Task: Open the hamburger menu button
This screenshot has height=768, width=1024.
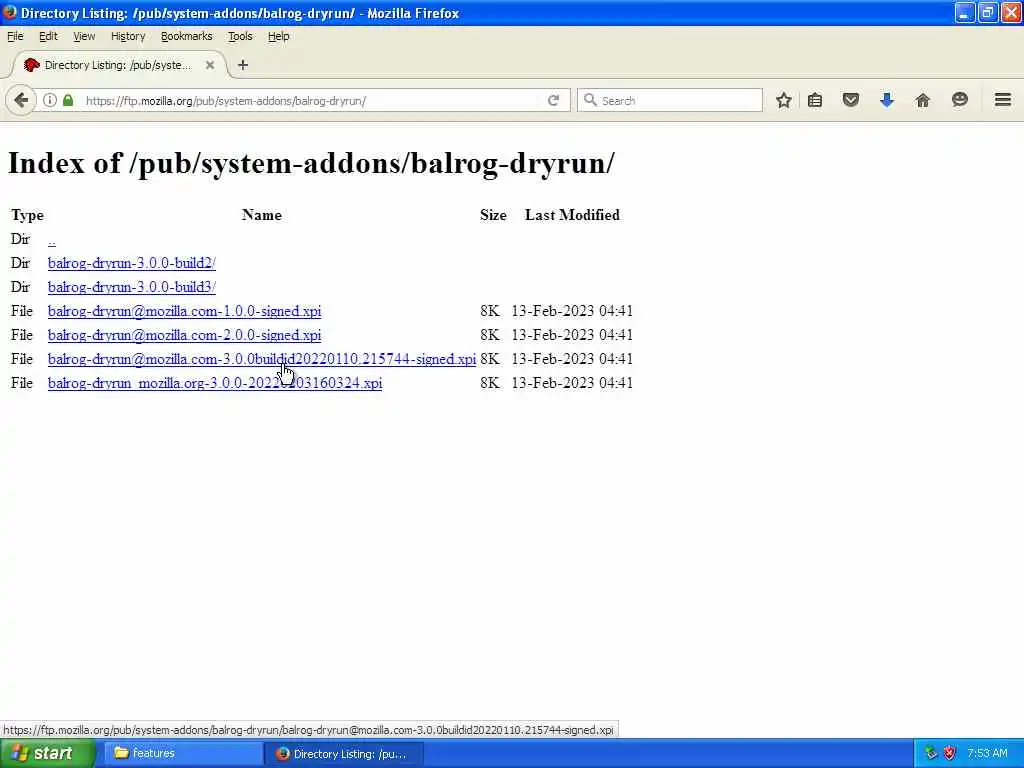Action: coord(1002,100)
